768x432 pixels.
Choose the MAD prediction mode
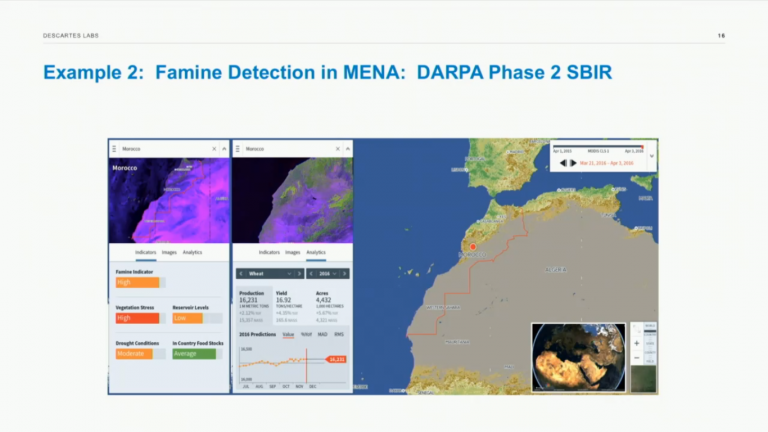pyautogui.click(x=322, y=335)
